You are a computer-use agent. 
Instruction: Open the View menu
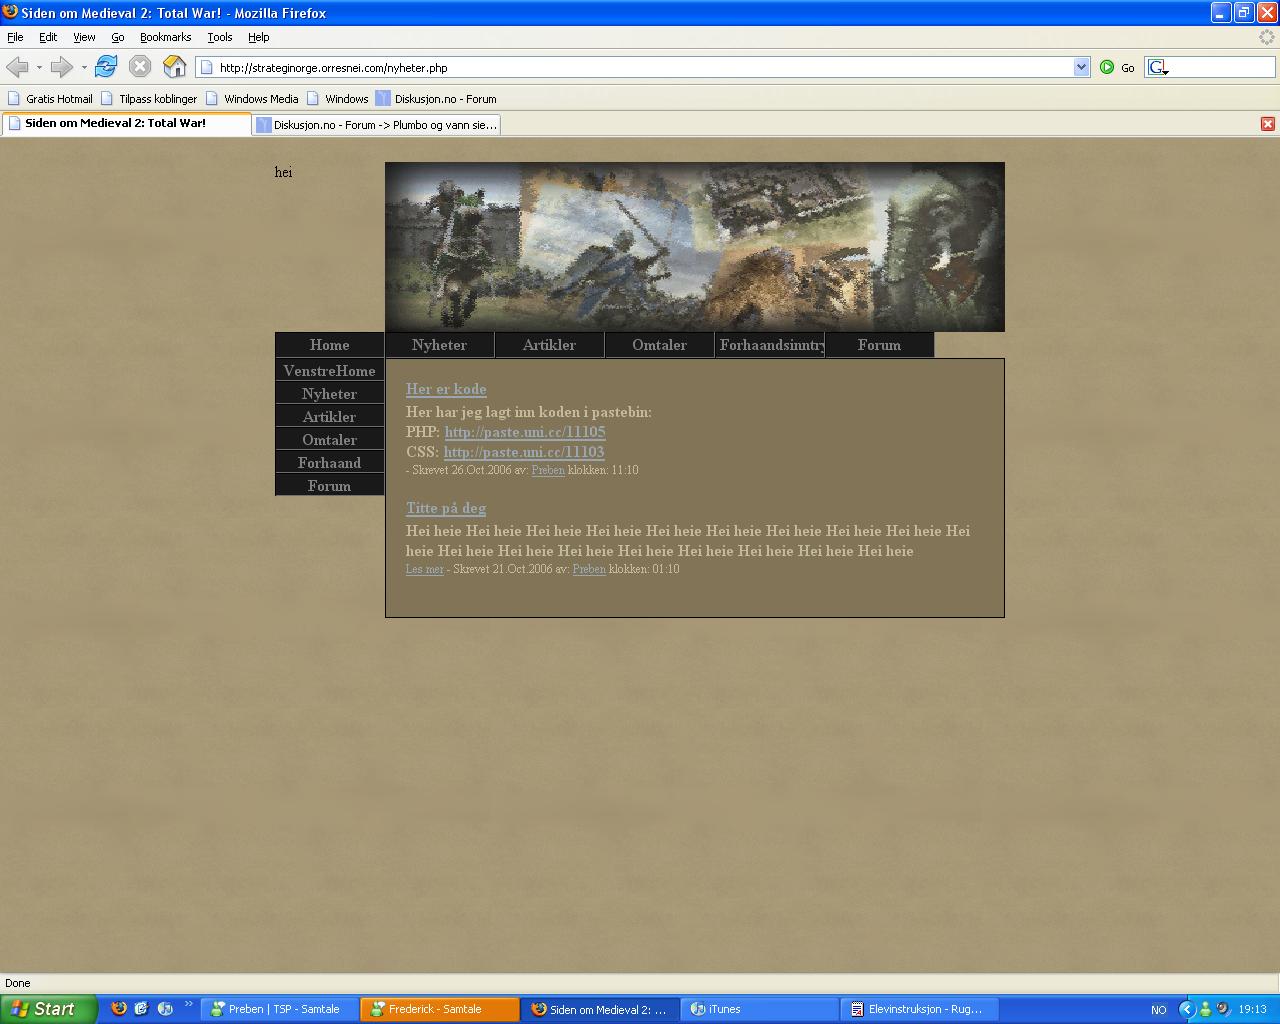click(84, 37)
